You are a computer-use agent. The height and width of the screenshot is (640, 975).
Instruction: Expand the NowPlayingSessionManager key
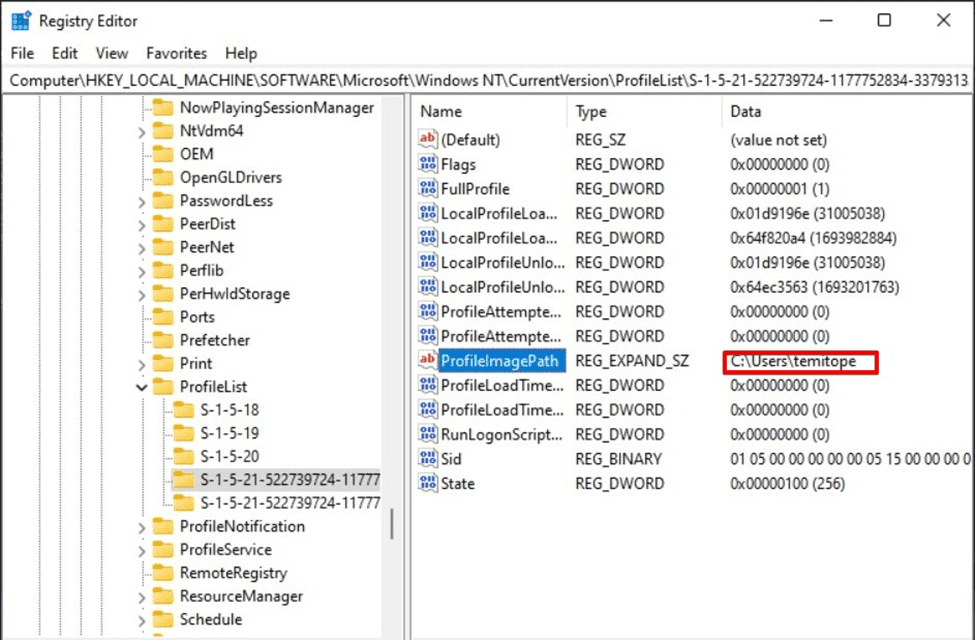pos(141,108)
